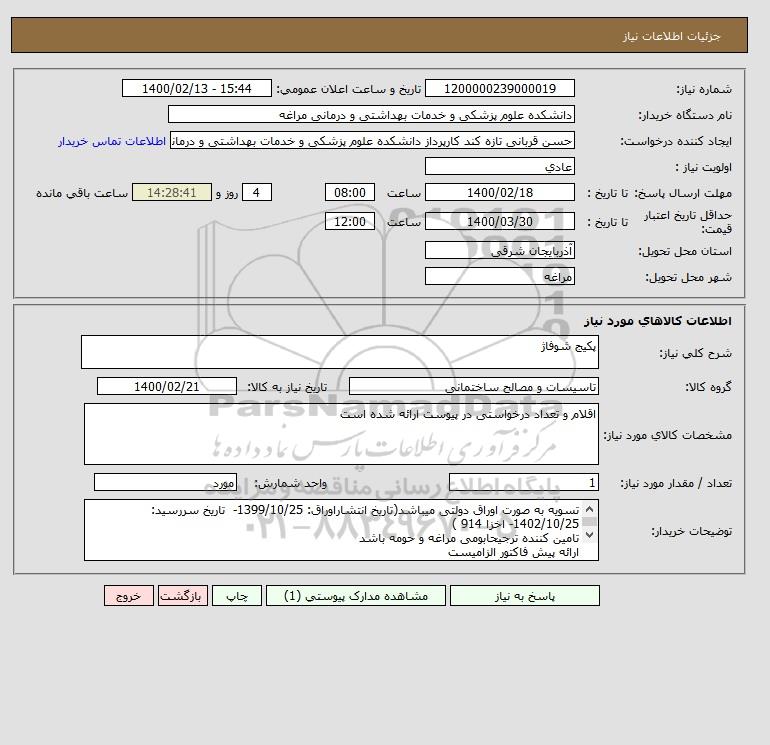Click the text ساعت باقی مانده
The height and width of the screenshot is (745, 770).
tap(82, 193)
